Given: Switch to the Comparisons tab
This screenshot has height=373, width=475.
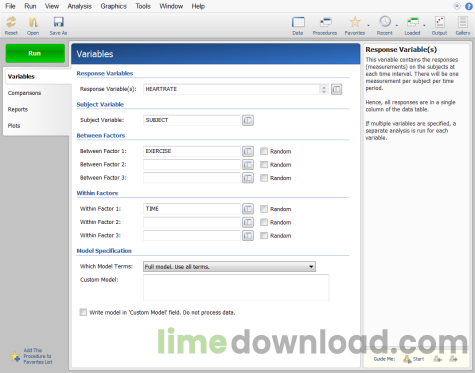Looking at the screenshot, I should click(x=24, y=93).
